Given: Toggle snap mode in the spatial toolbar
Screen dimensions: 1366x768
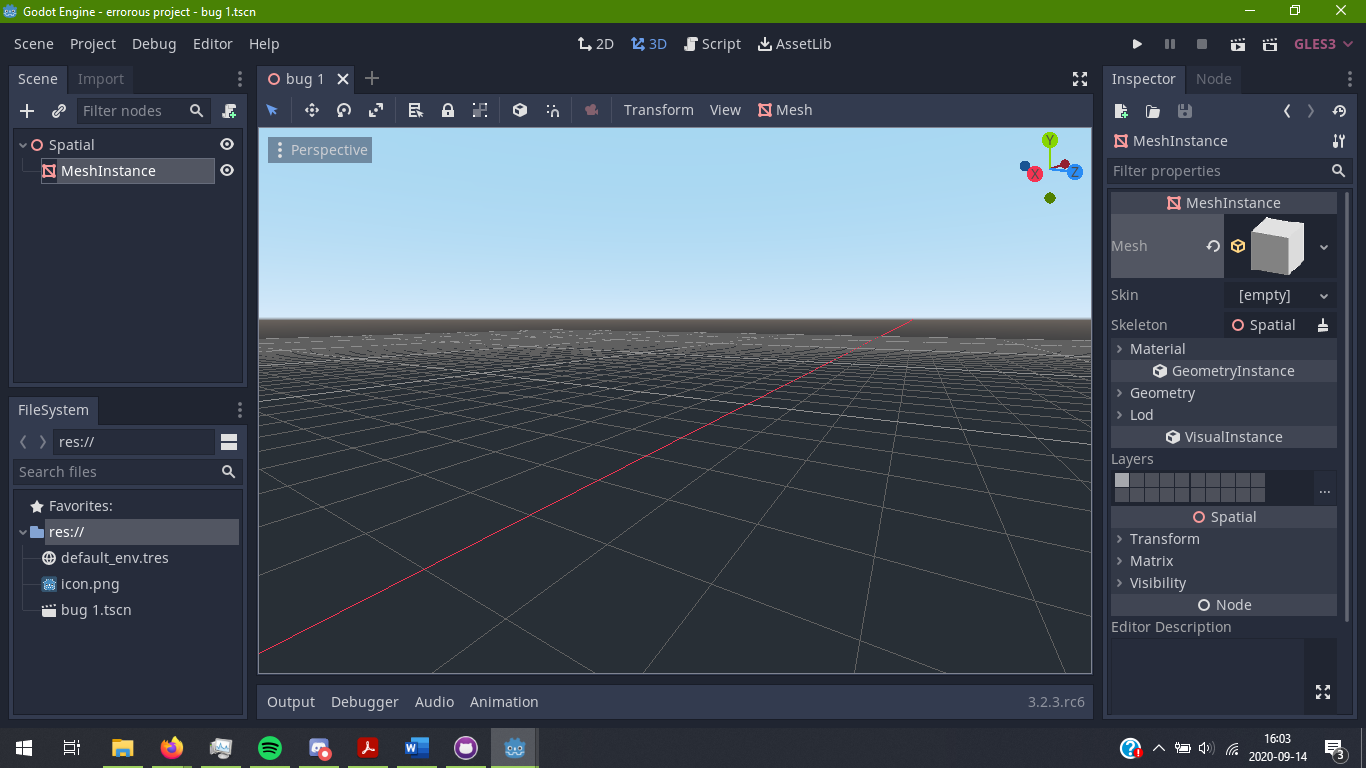Looking at the screenshot, I should [x=551, y=110].
